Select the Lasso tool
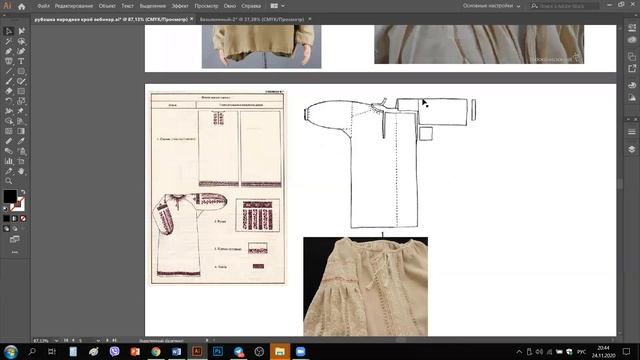 (21, 41)
